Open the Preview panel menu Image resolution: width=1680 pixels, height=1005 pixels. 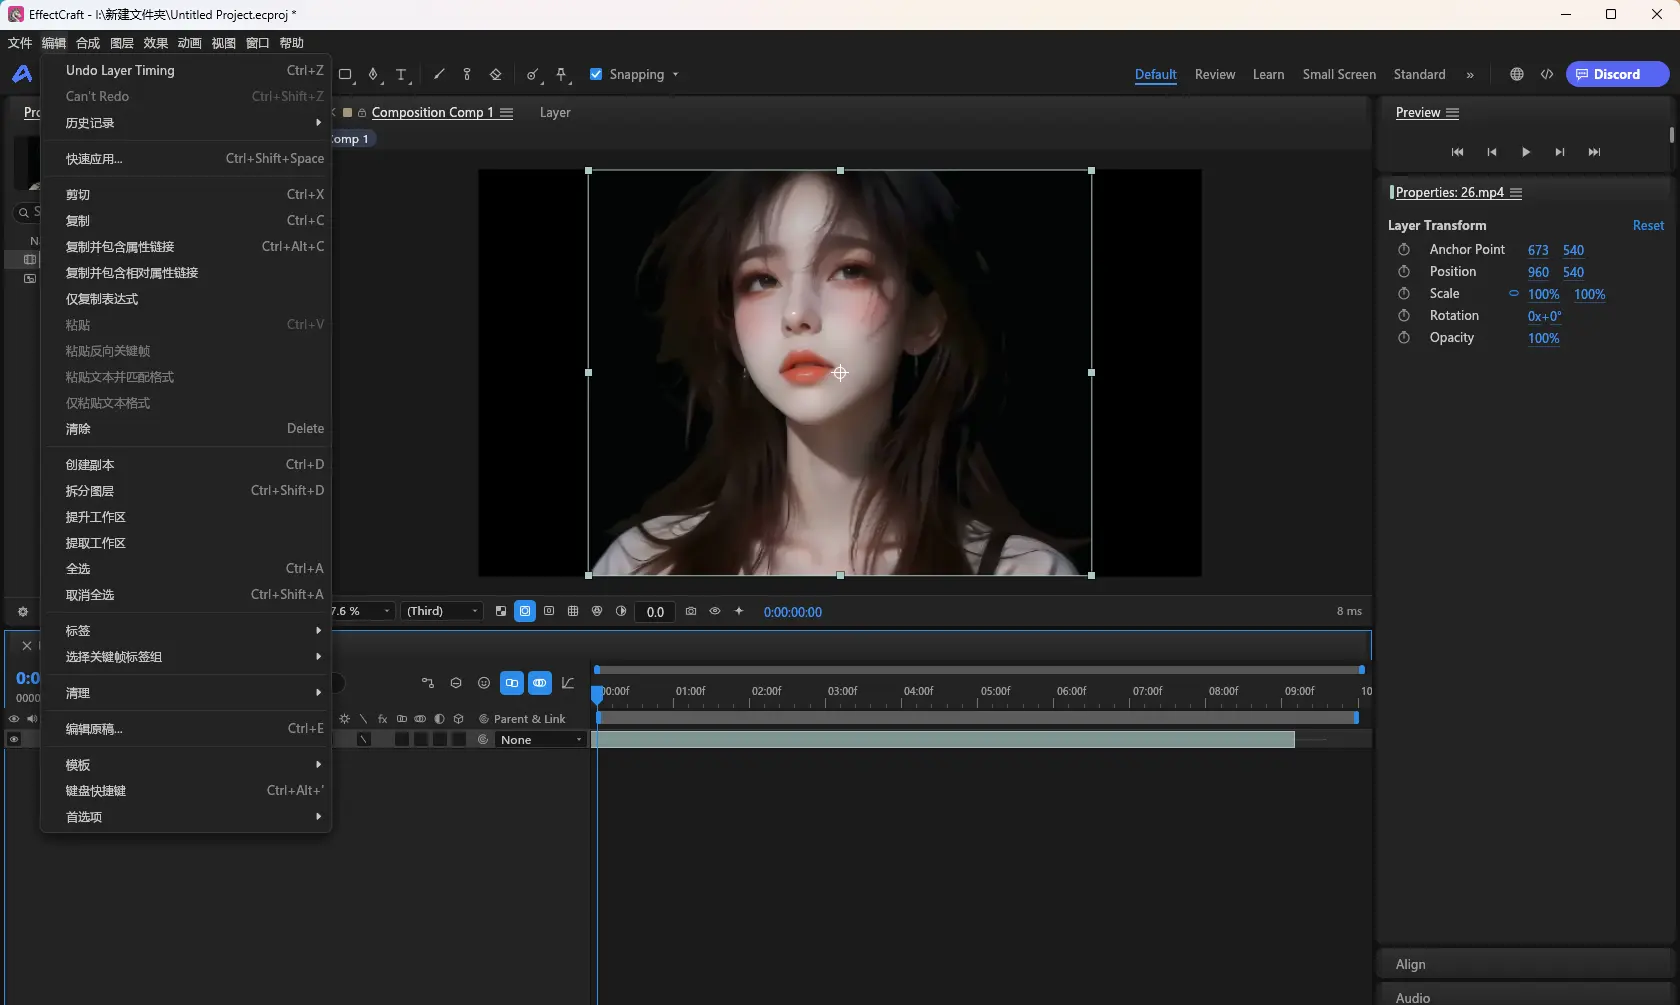pos(1453,113)
